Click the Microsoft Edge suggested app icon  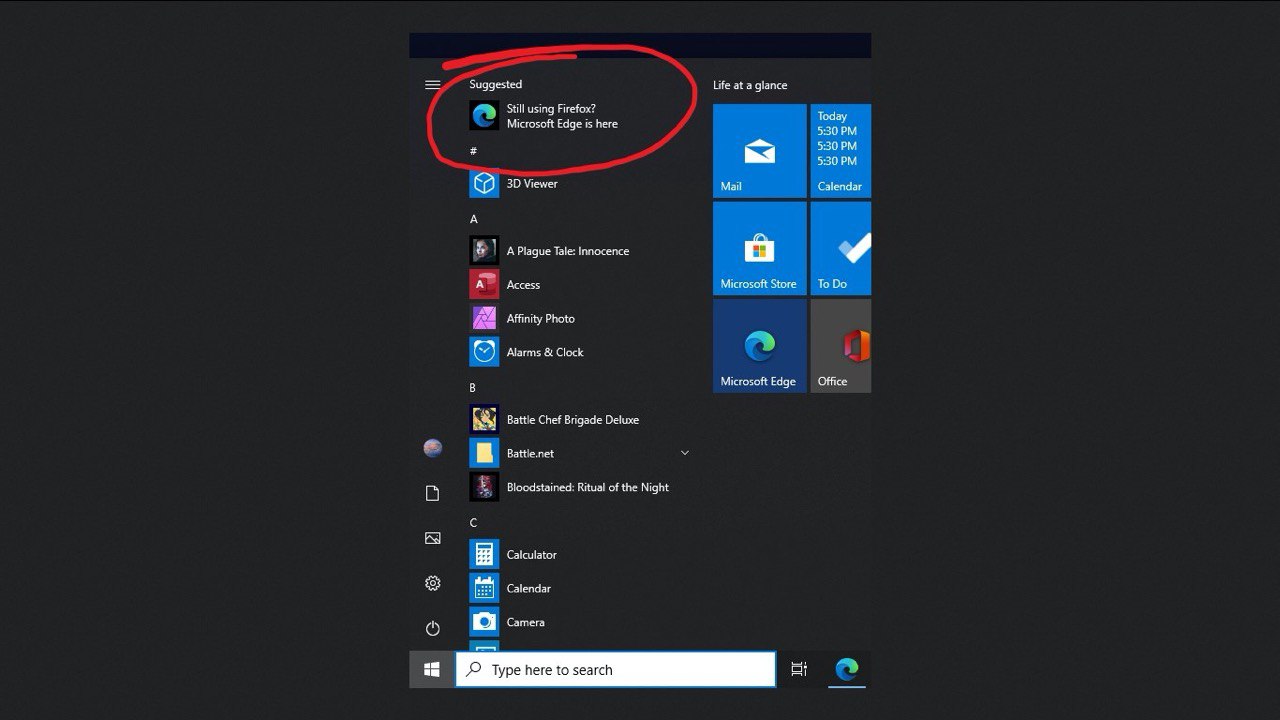point(484,116)
